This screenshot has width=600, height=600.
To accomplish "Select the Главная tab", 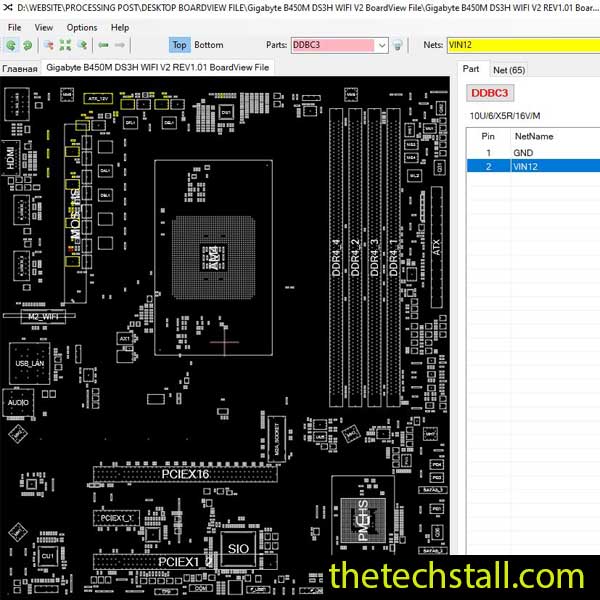I will point(20,68).
